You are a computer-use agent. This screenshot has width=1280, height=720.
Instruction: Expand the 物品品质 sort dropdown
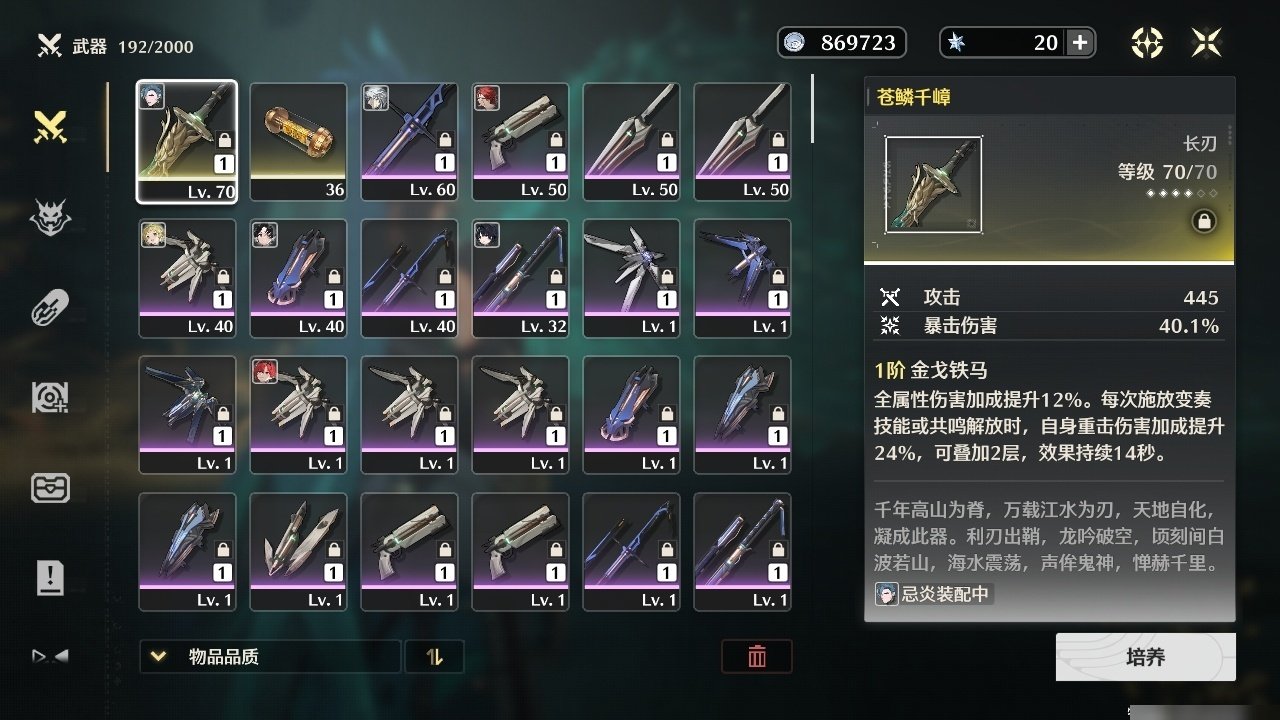tap(270, 657)
